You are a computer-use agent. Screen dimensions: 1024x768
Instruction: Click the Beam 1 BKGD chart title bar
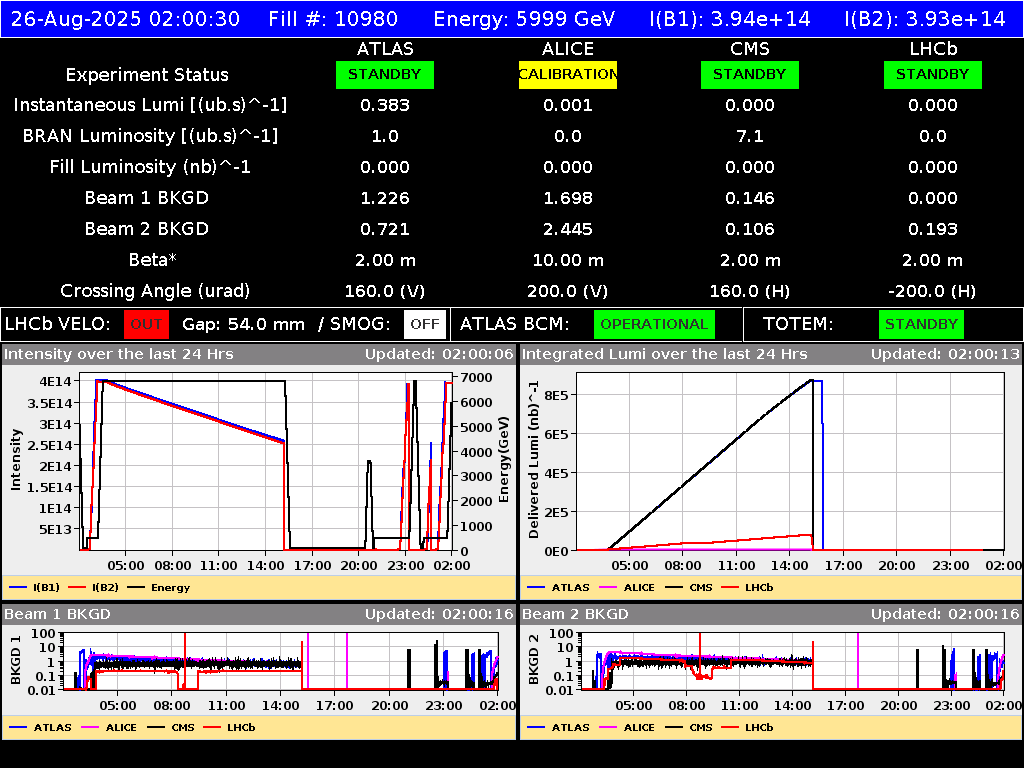click(x=259, y=614)
